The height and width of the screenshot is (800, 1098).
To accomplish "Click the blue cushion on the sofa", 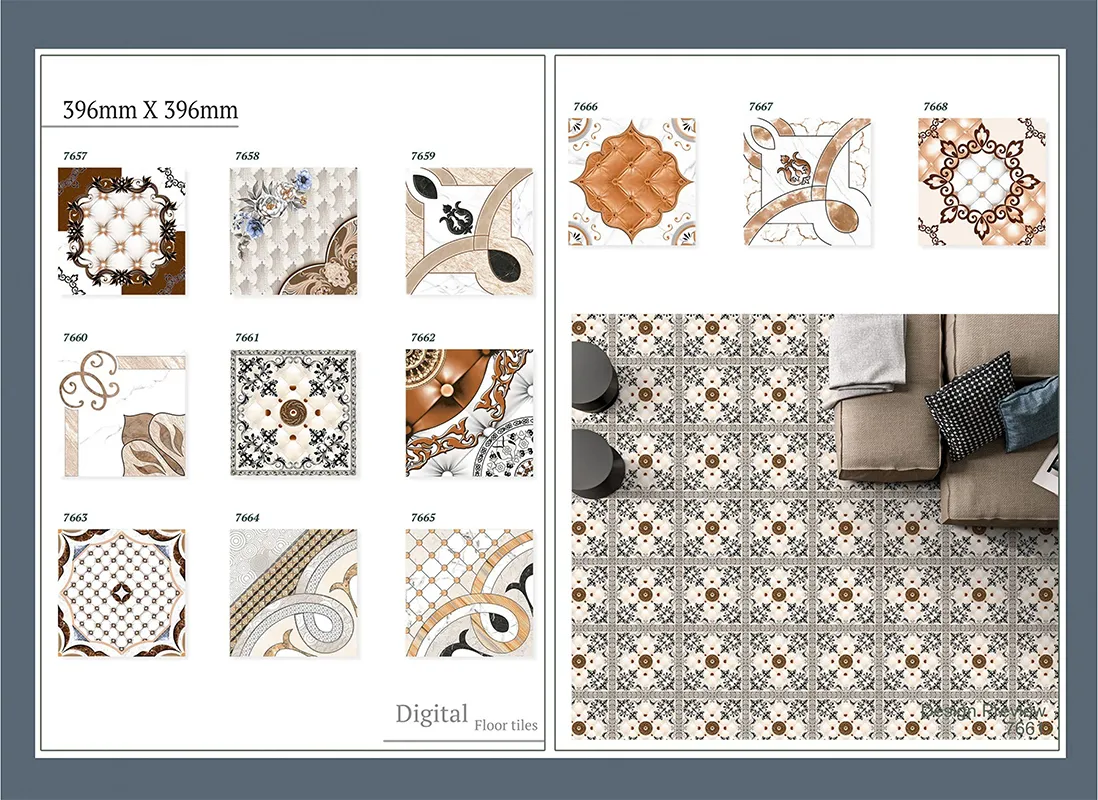I will pyautogui.click(x=1030, y=412).
